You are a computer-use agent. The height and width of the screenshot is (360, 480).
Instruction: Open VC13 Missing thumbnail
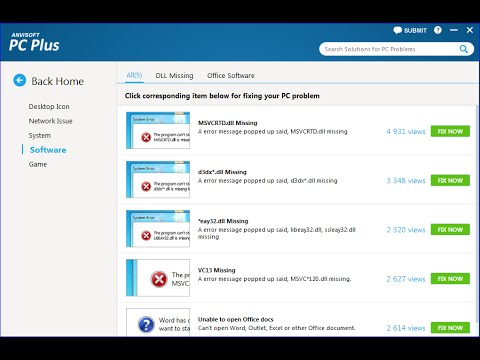tap(158, 278)
